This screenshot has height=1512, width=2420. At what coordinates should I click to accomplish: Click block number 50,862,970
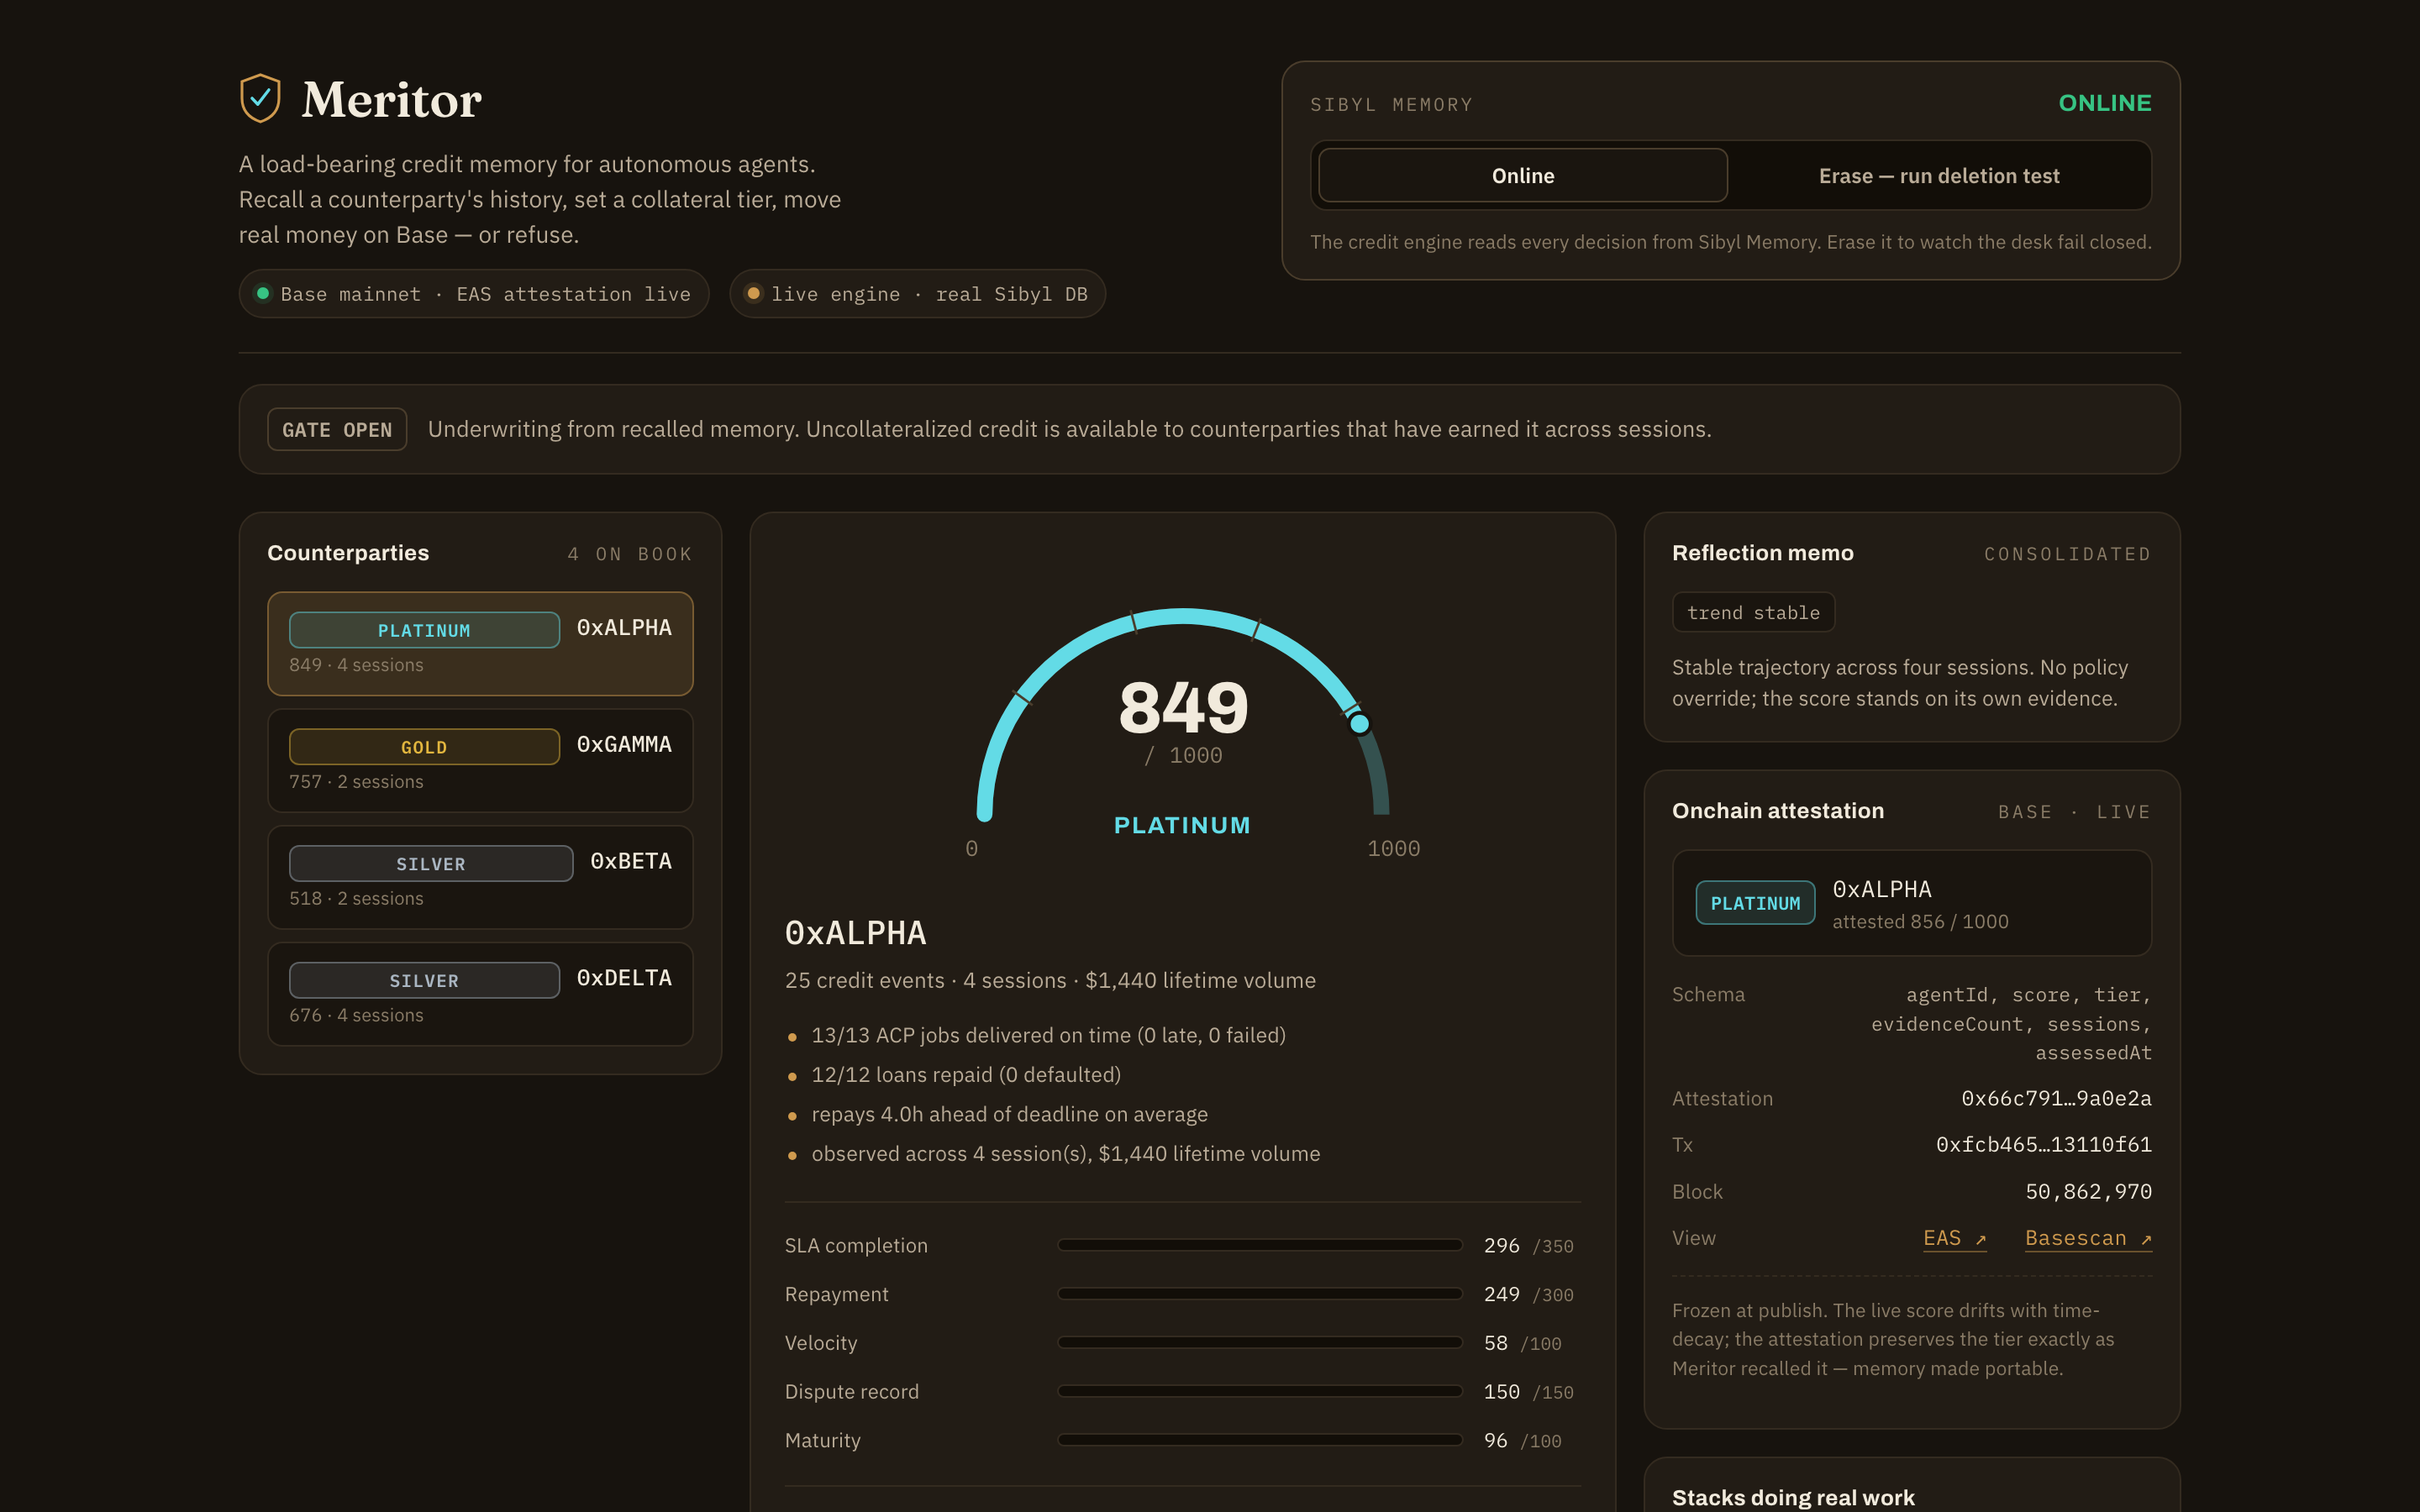pyautogui.click(x=2088, y=1191)
